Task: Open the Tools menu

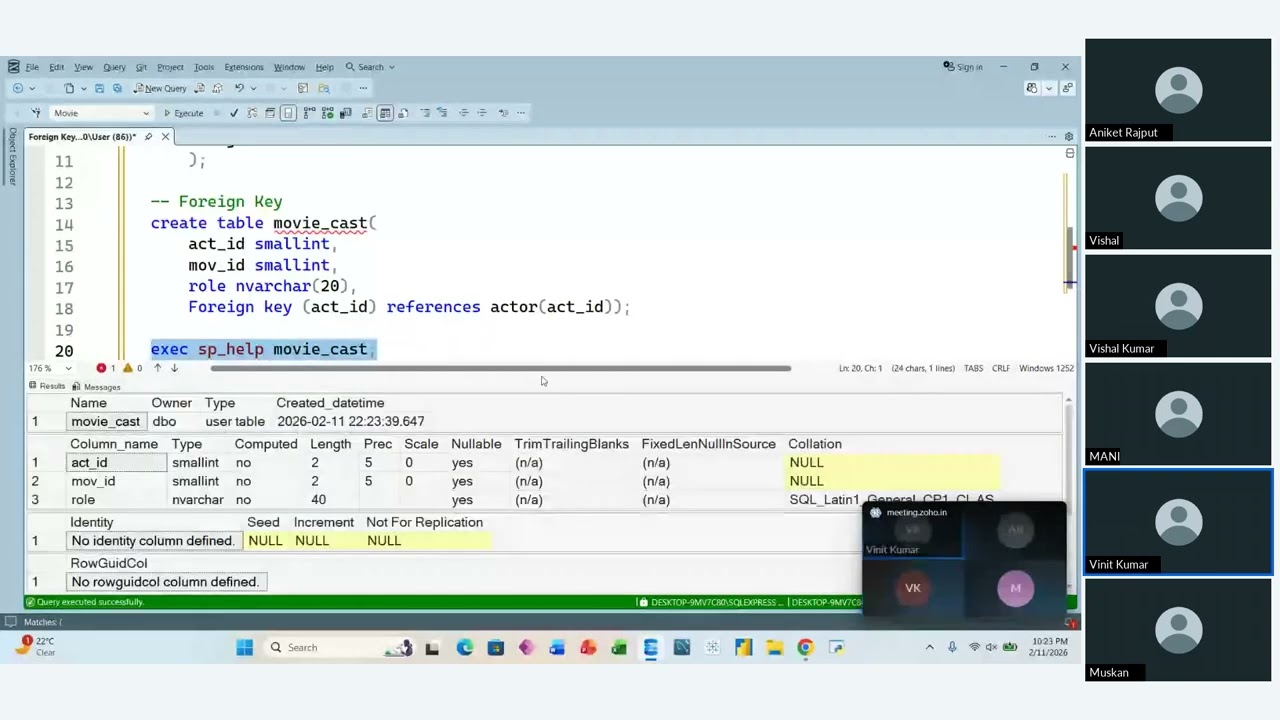Action: [x=204, y=67]
